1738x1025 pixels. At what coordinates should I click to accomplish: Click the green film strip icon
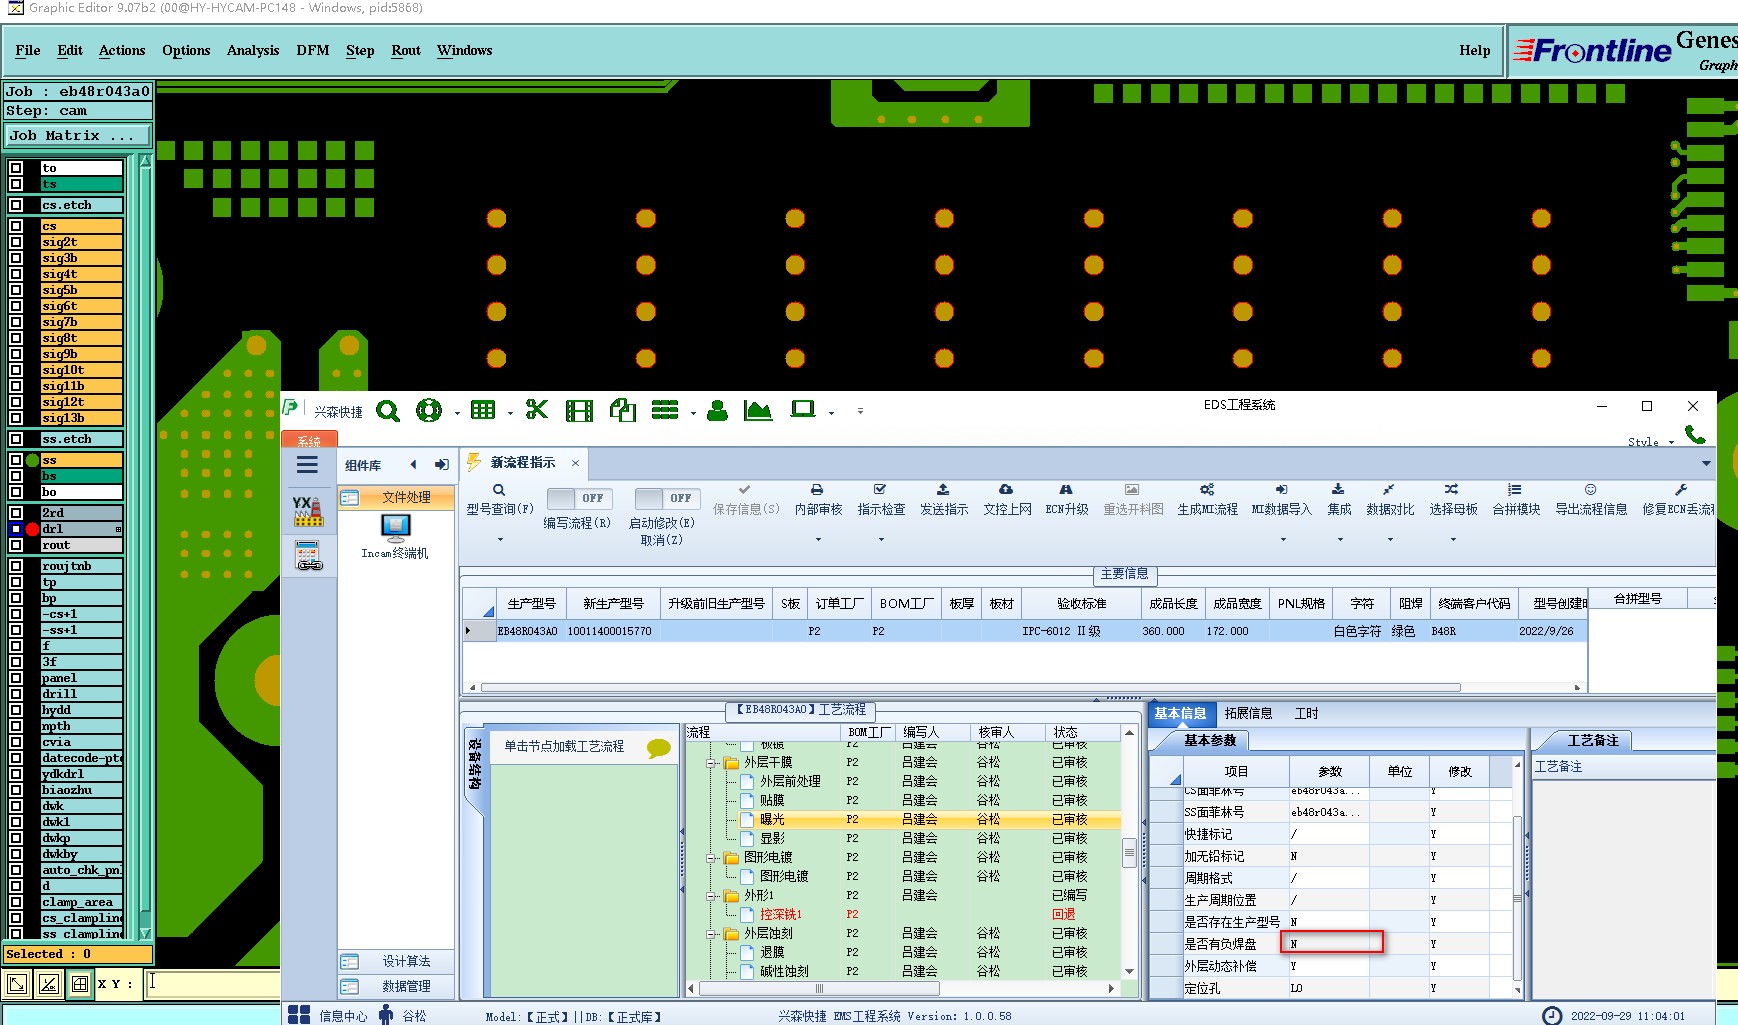579,410
